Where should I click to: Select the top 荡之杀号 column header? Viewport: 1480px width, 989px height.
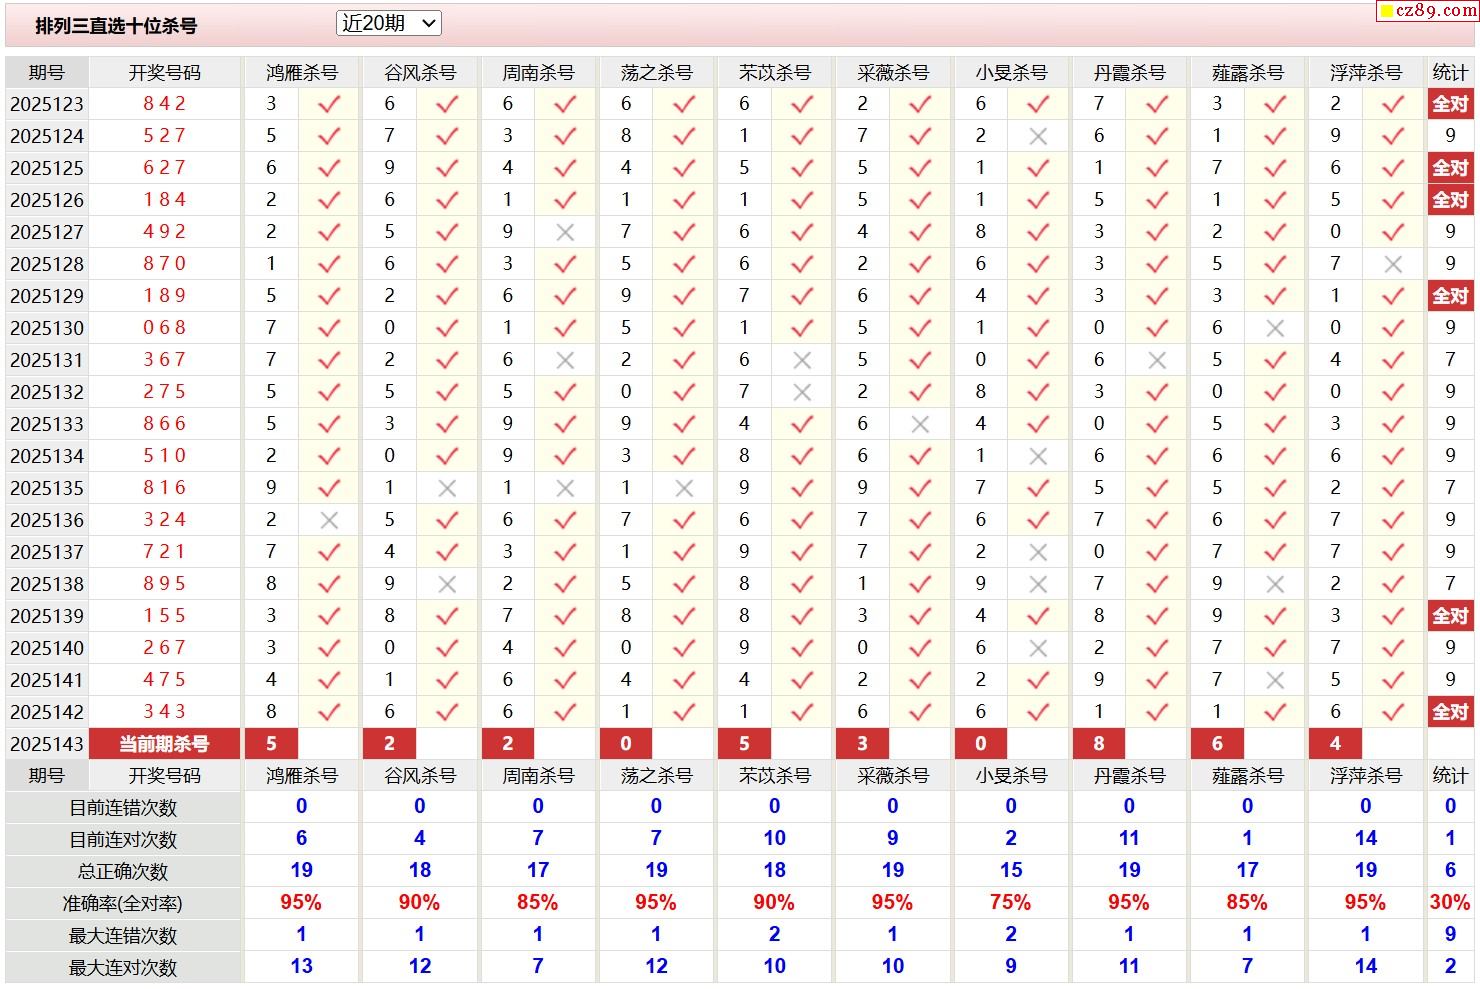(x=656, y=73)
